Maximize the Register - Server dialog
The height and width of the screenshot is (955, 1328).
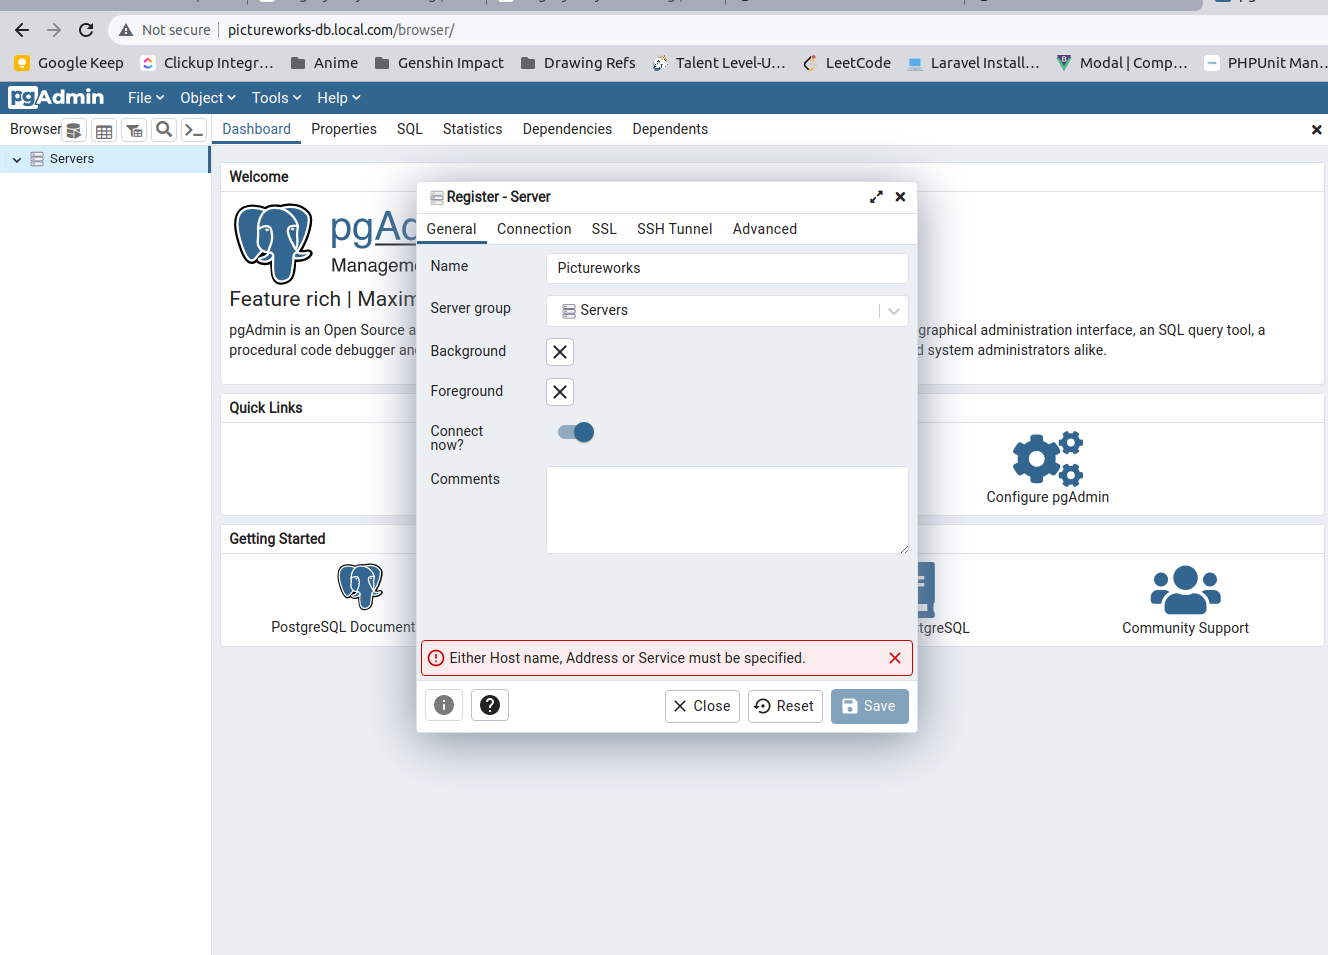click(x=876, y=197)
